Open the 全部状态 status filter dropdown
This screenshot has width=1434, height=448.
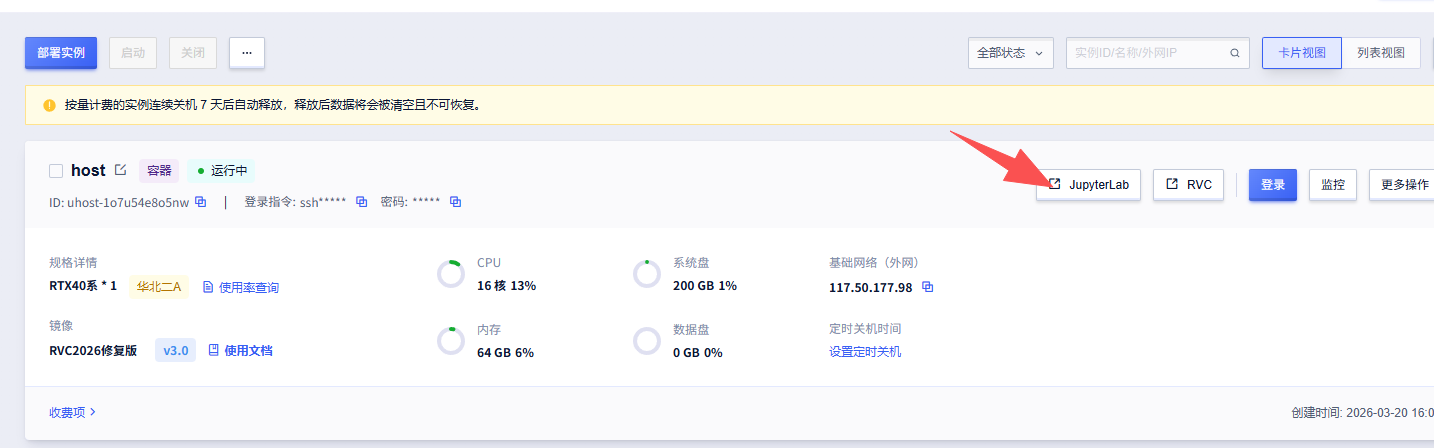(x=1010, y=53)
